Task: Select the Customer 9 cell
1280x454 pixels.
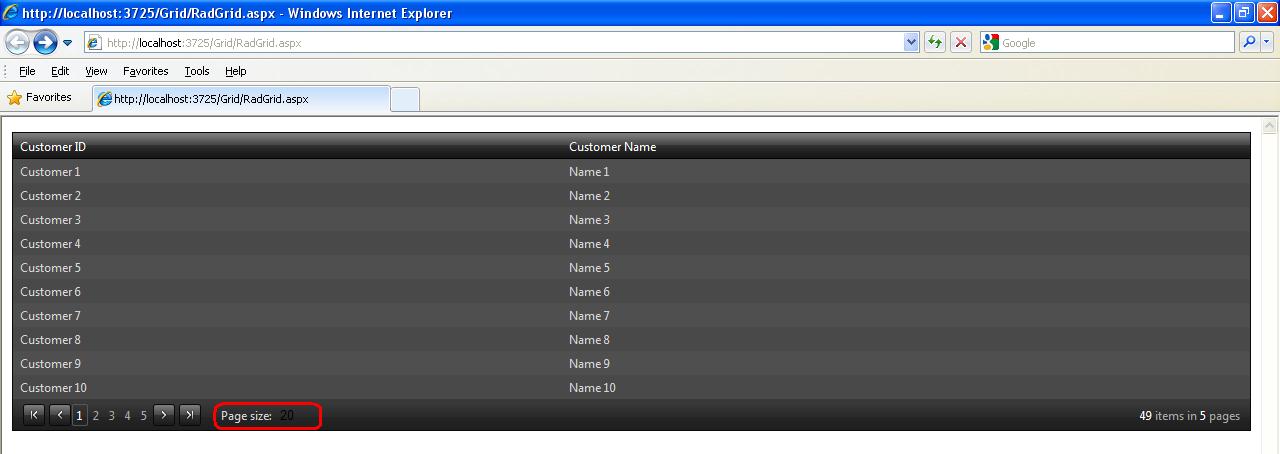Action: tap(287, 364)
